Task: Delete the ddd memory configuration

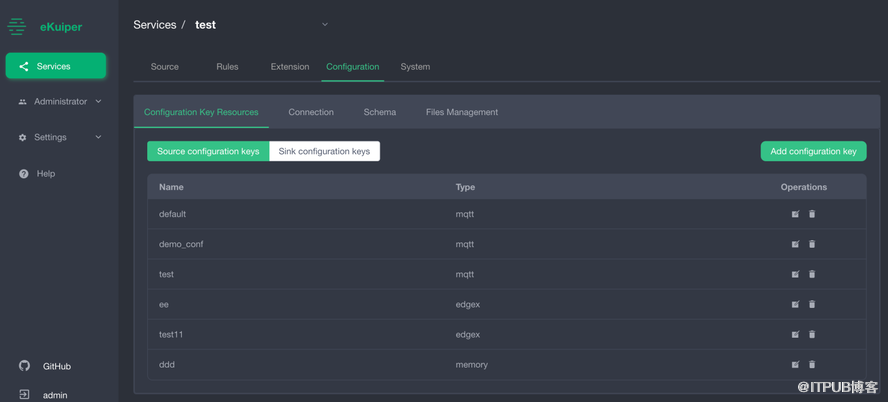Action: 812,364
